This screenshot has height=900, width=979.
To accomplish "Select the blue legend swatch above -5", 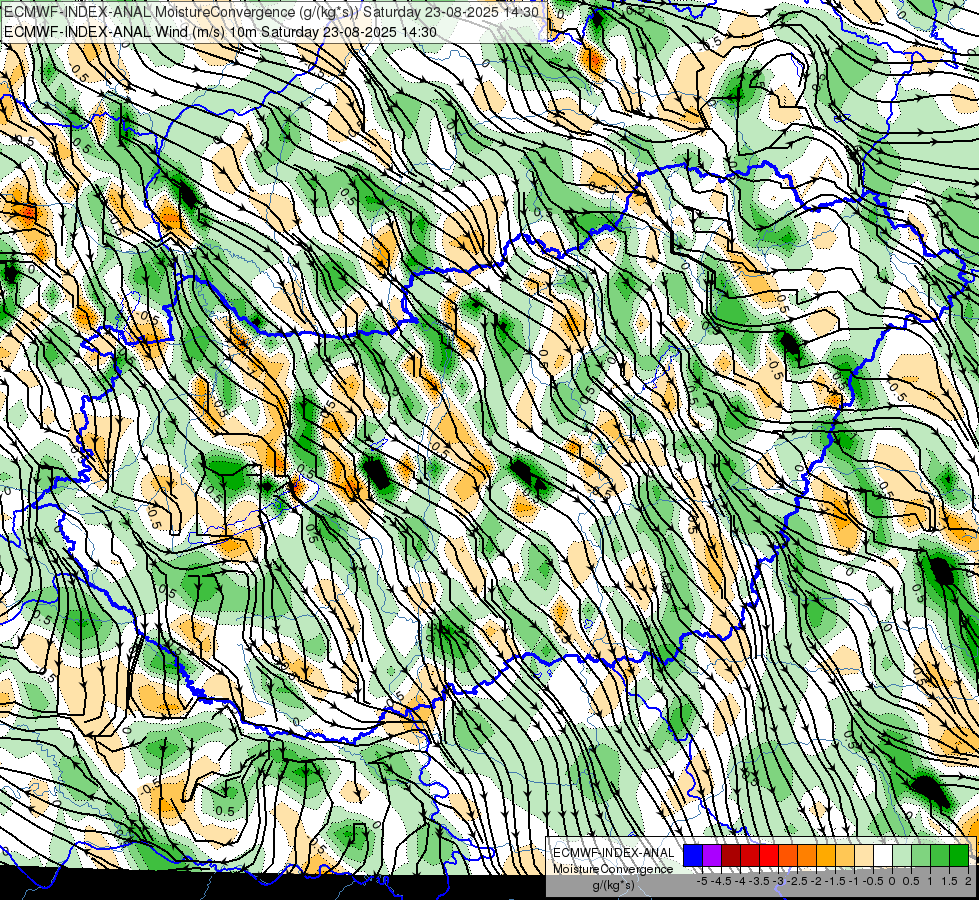I will (x=693, y=855).
